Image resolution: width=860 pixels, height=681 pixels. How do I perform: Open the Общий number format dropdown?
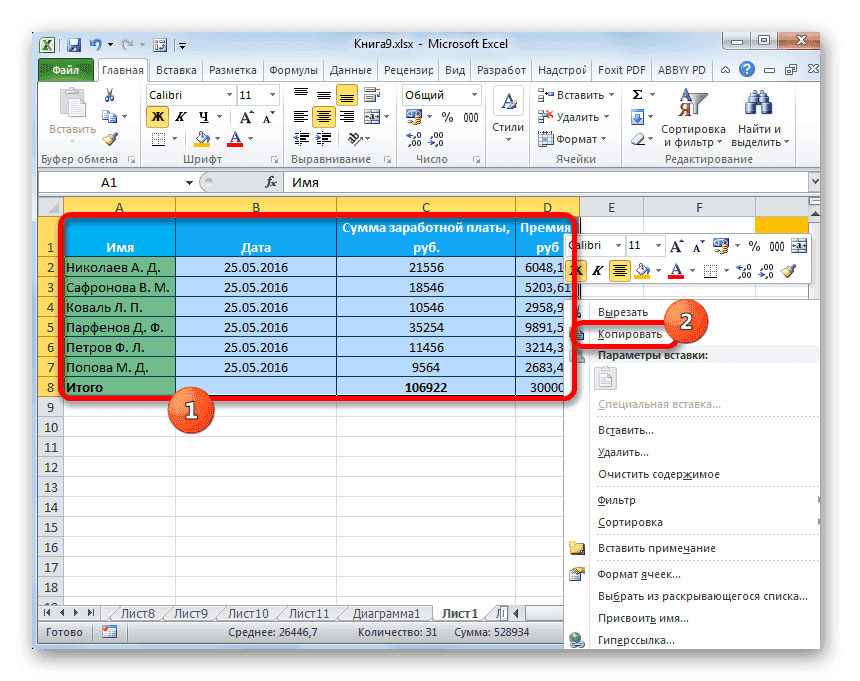coord(475,94)
